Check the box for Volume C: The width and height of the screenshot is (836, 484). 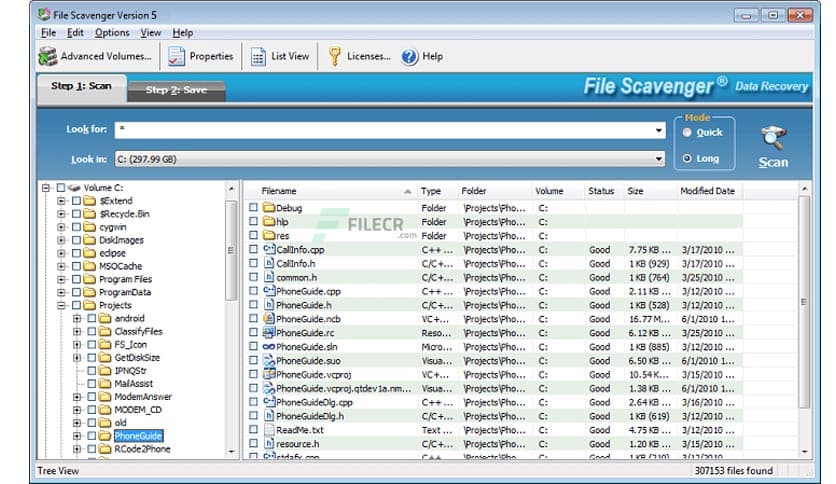[x=61, y=188]
